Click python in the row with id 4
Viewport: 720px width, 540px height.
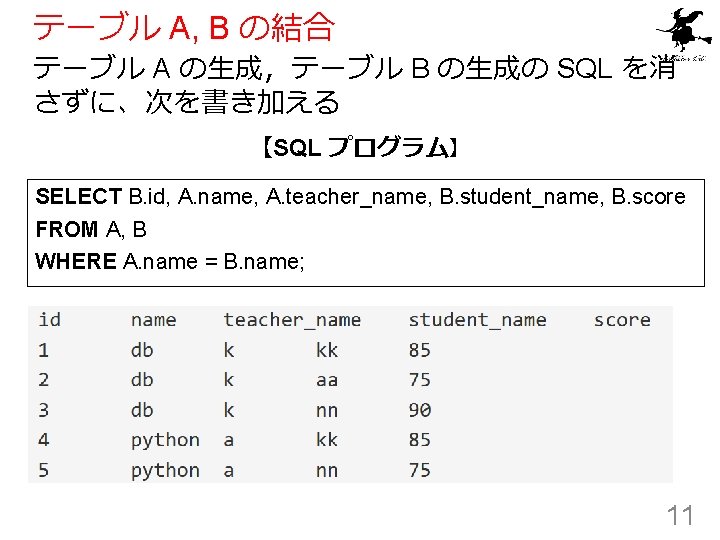pos(165,440)
